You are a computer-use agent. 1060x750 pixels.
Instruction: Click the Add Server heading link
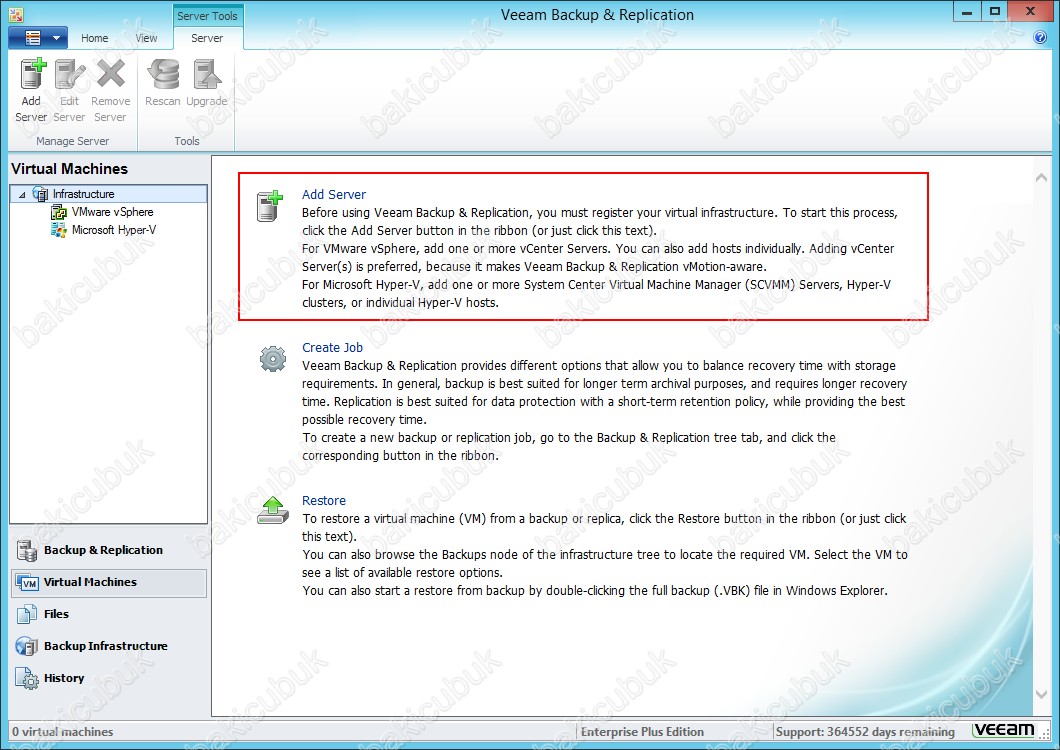[x=334, y=194]
